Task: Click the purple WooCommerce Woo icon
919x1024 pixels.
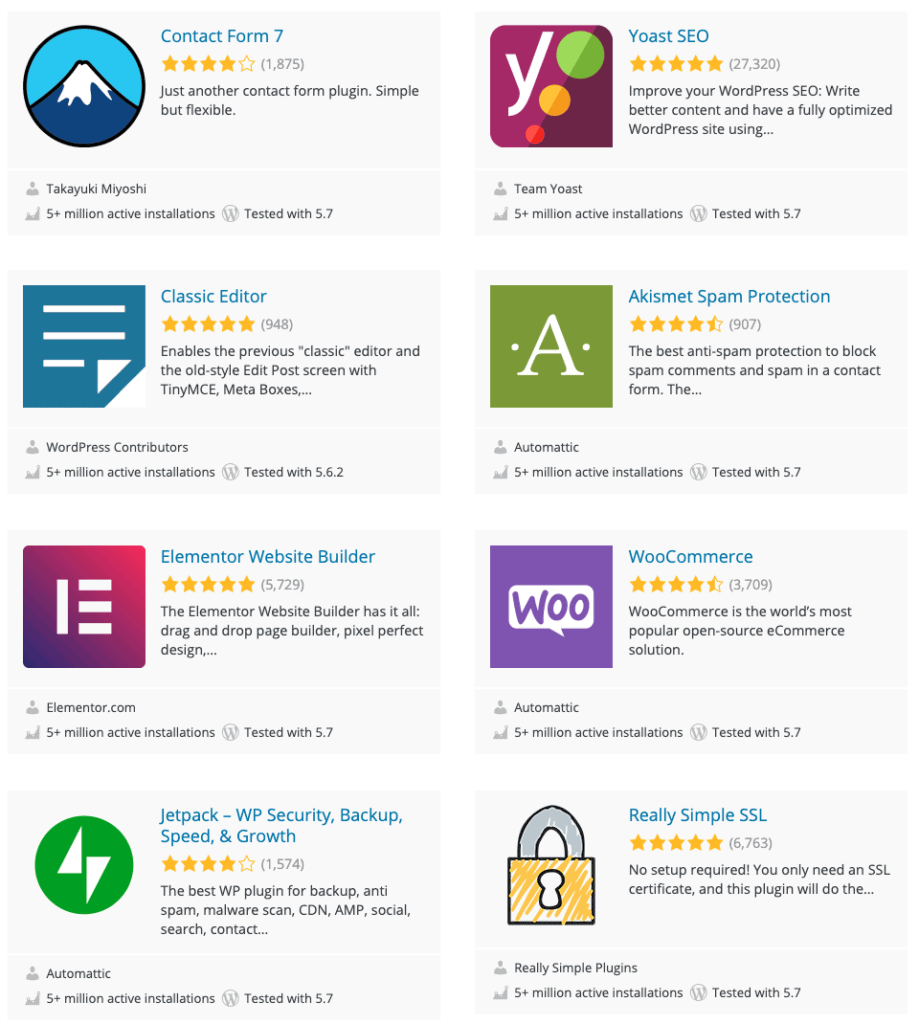Action: pos(551,606)
